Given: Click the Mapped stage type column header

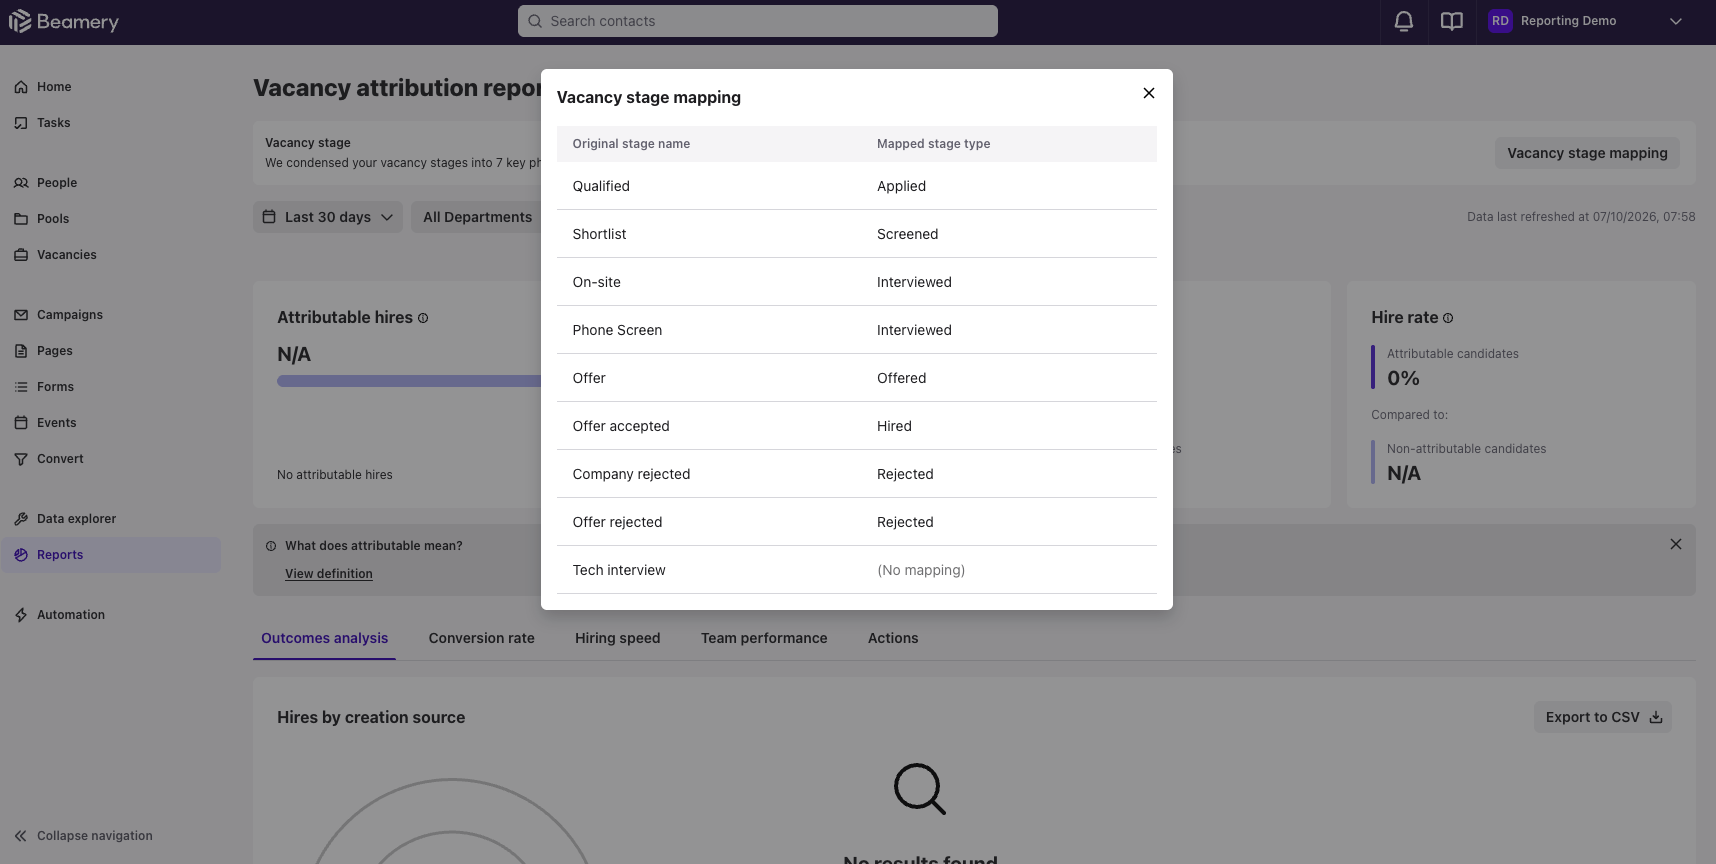Looking at the screenshot, I should 934,144.
